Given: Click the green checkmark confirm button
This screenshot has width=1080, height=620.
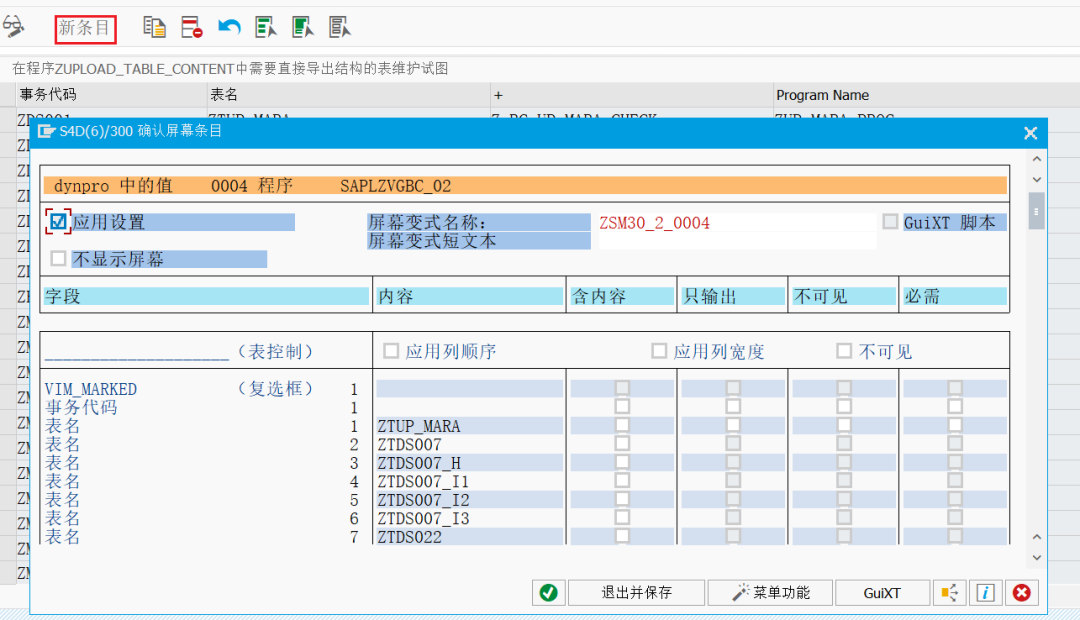Looking at the screenshot, I should click(549, 592).
